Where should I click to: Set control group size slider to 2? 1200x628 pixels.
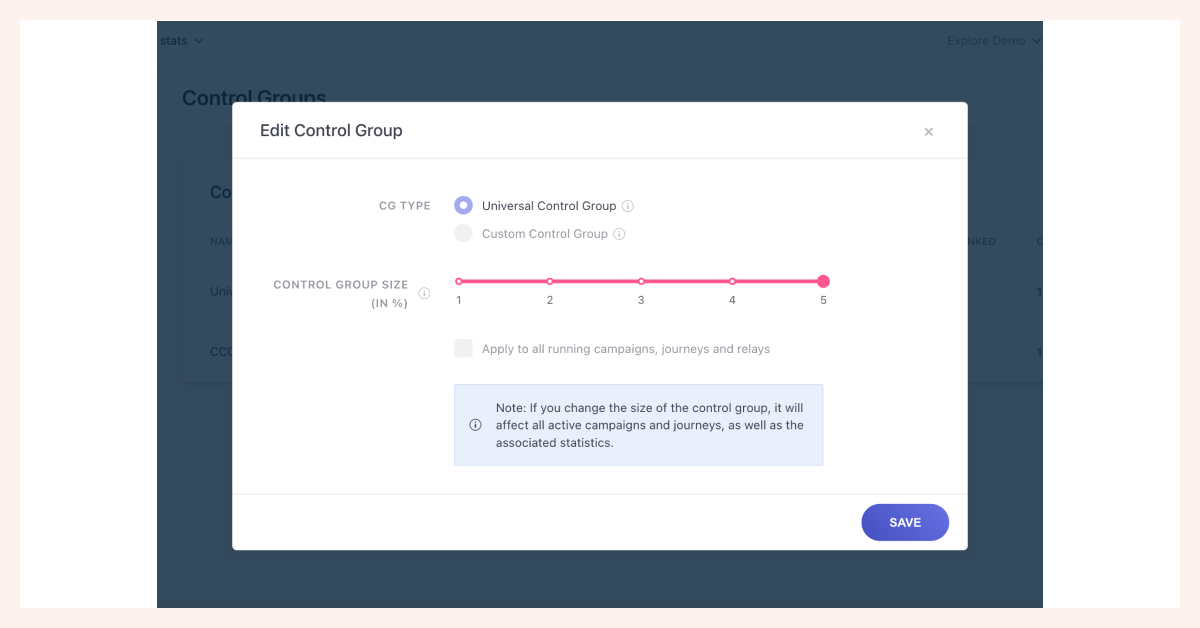click(550, 282)
